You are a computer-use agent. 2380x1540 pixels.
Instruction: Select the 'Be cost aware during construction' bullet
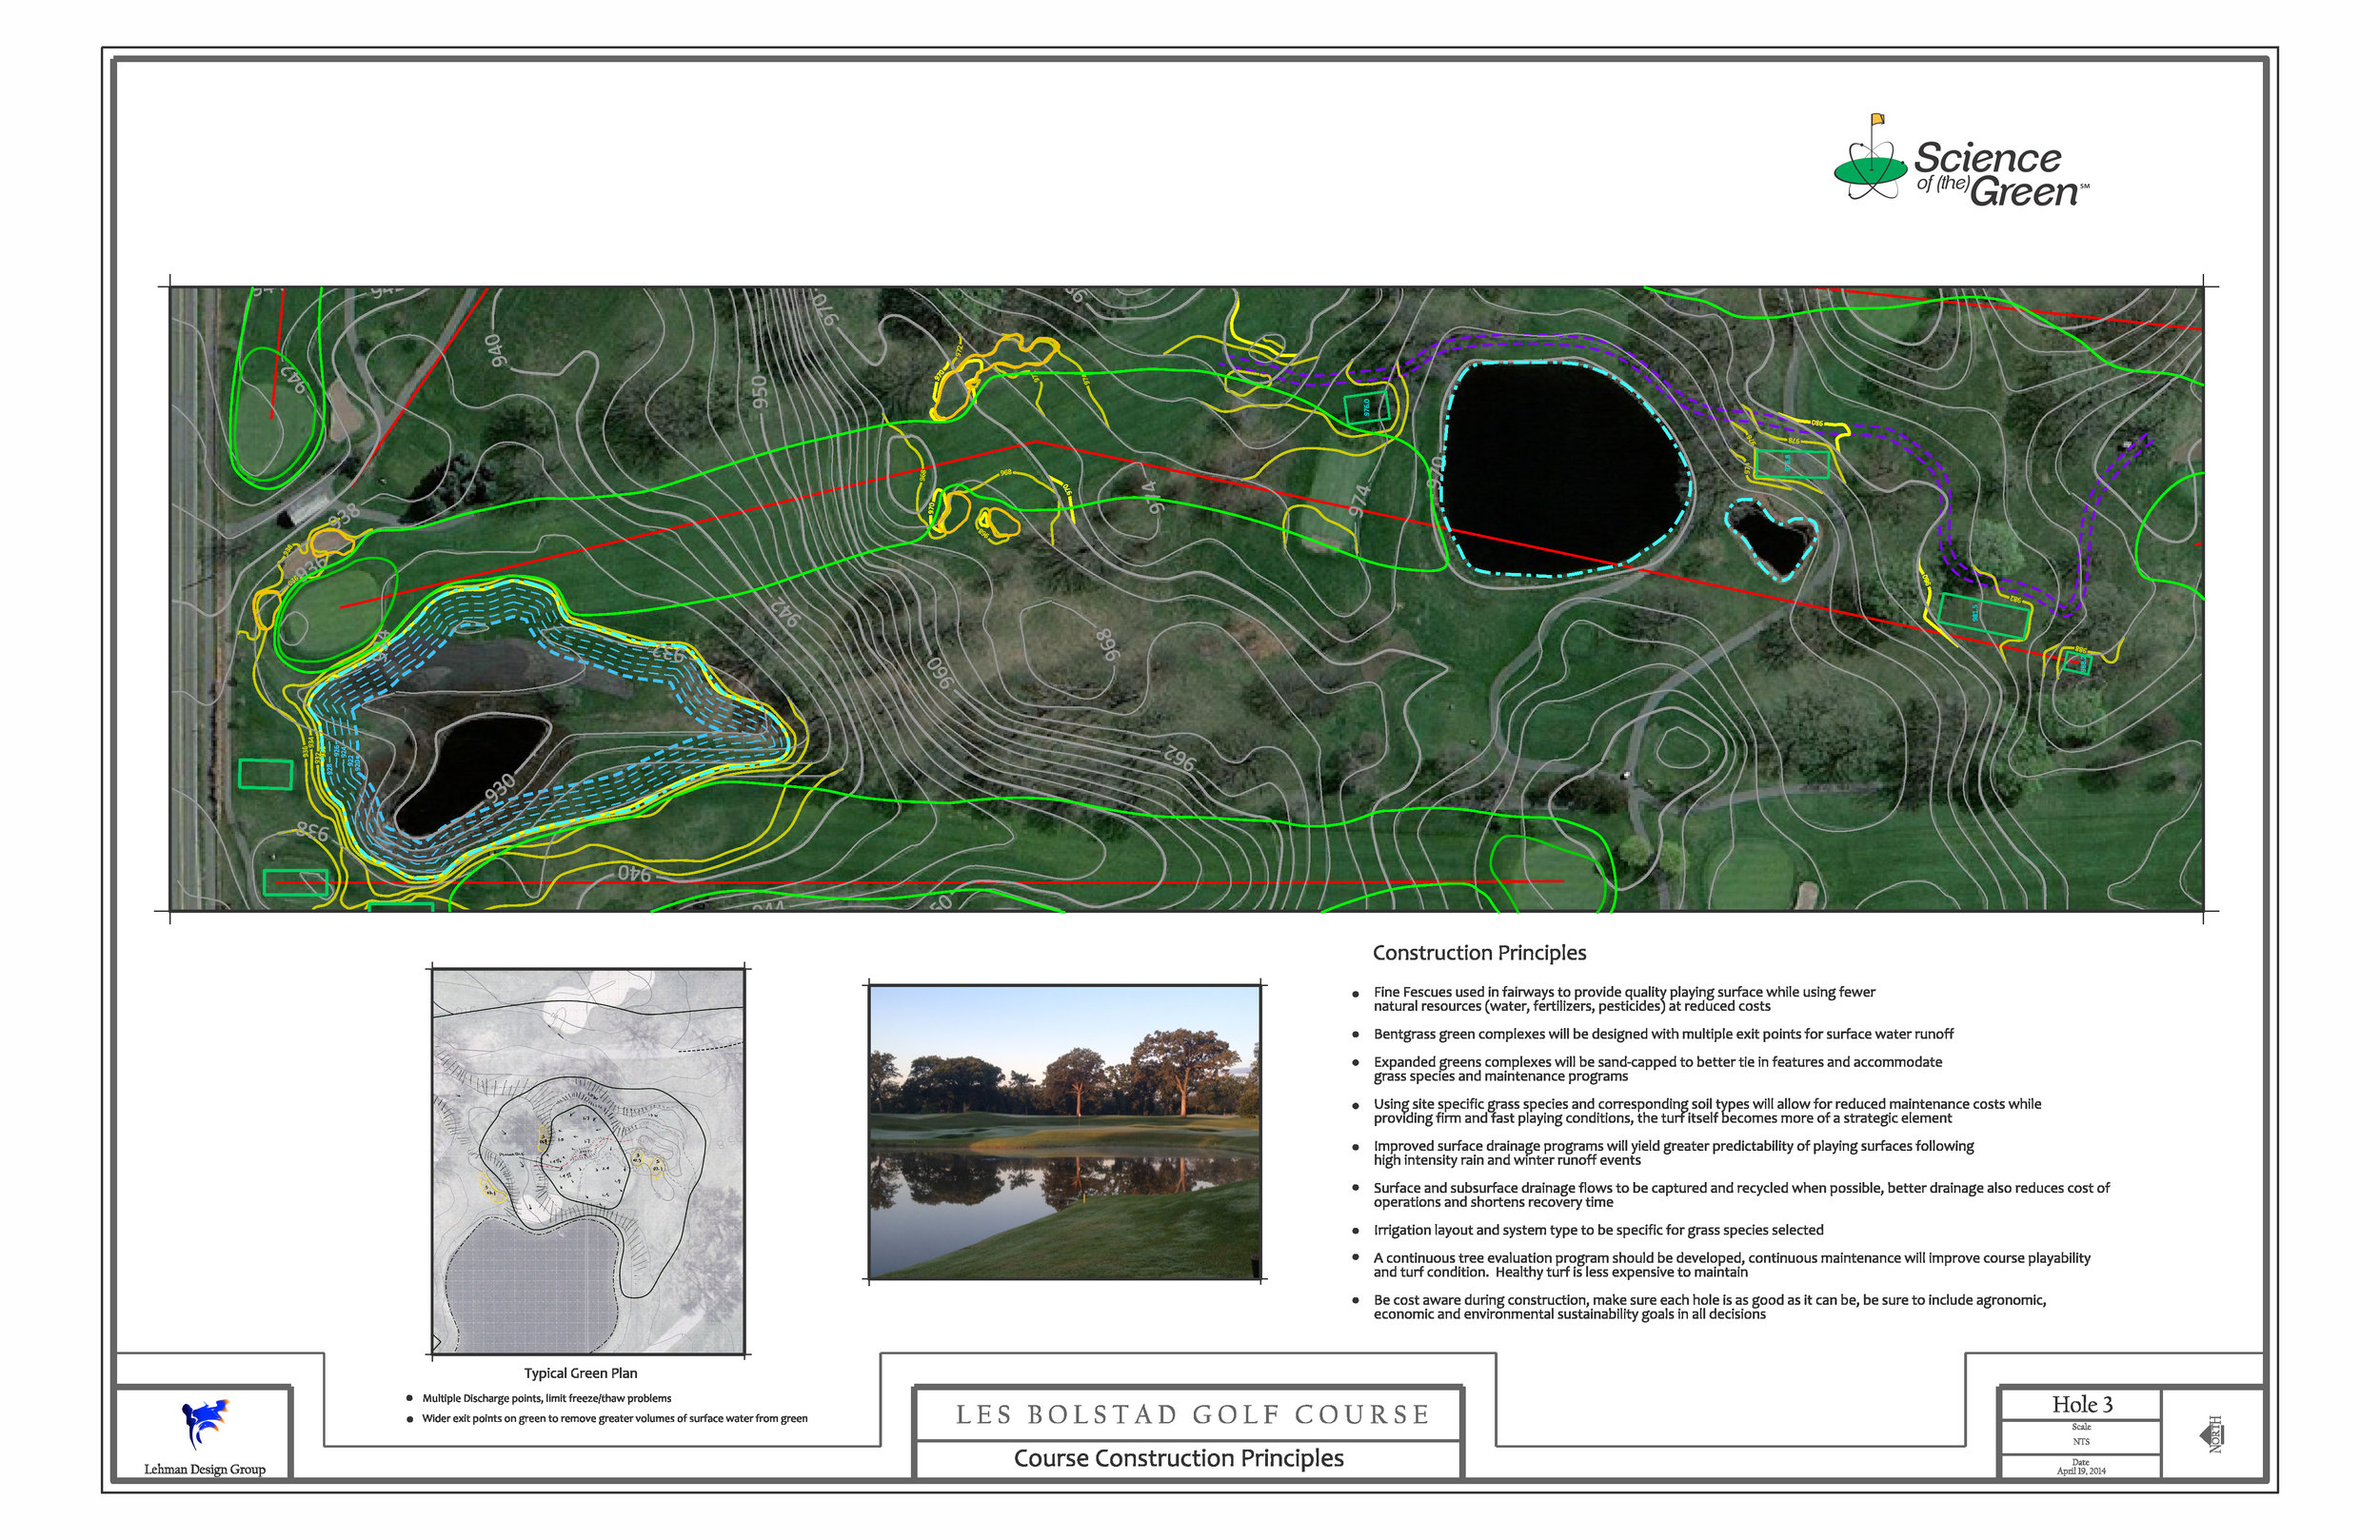[x=1709, y=1307]
